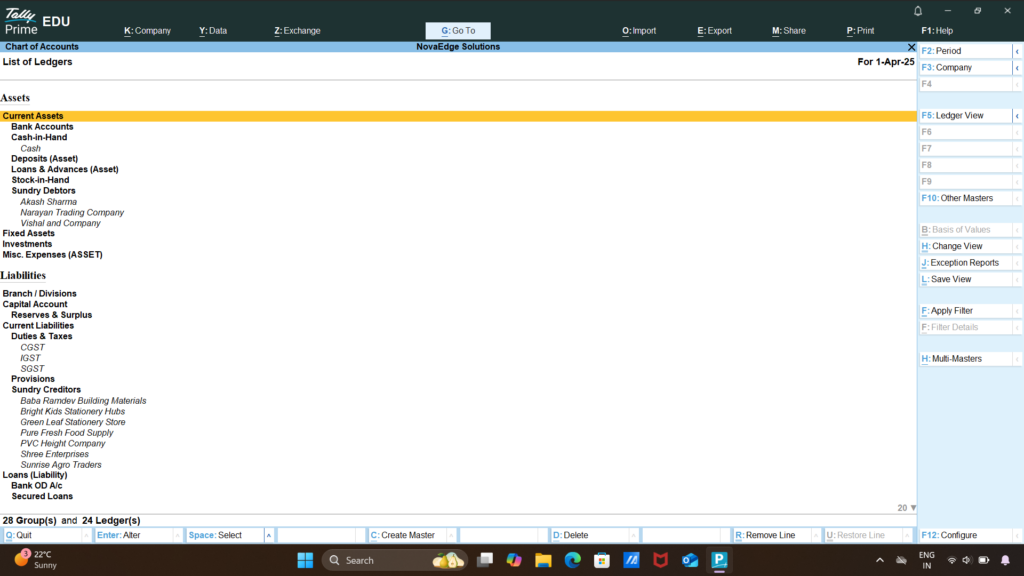
Task: Select the PVC Height Company ledger
Action: [x=63, y=443]
